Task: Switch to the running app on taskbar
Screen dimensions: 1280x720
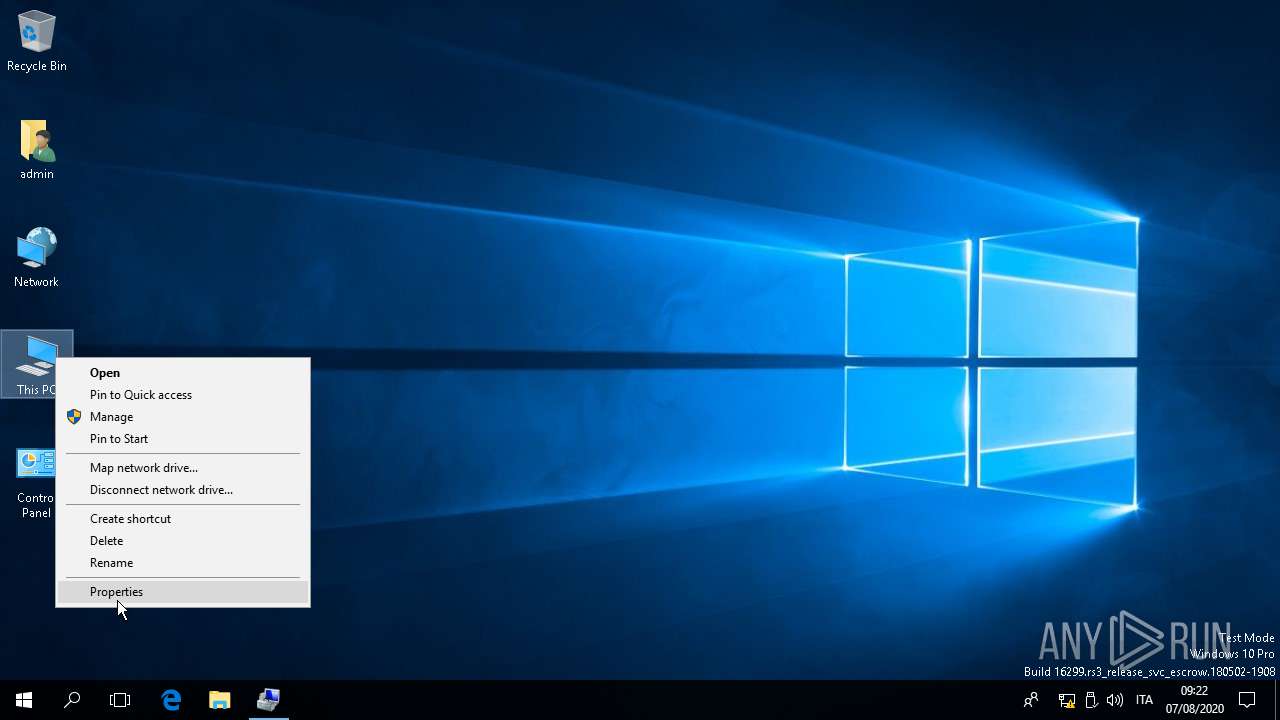Action: pyautogui.click(x=268, y=700)
